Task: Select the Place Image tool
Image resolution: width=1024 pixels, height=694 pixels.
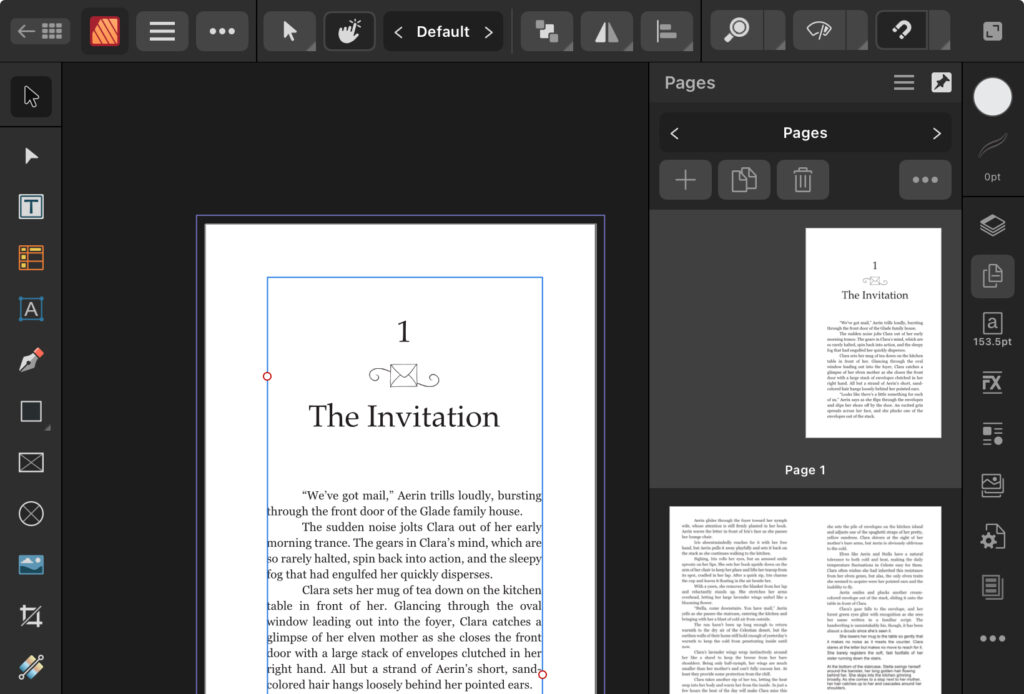Action: 31,565
